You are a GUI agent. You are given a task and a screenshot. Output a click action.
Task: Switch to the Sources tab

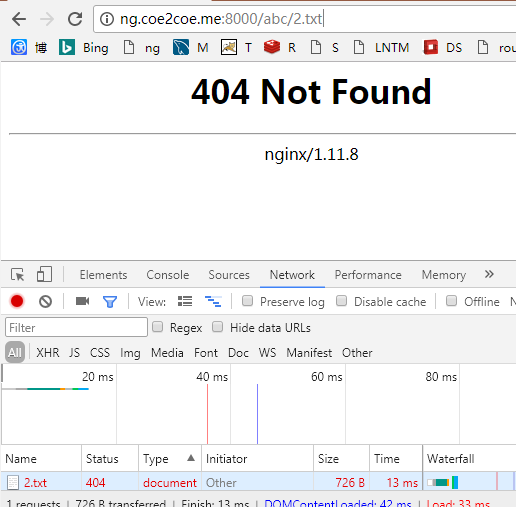(x=229, y=275)
